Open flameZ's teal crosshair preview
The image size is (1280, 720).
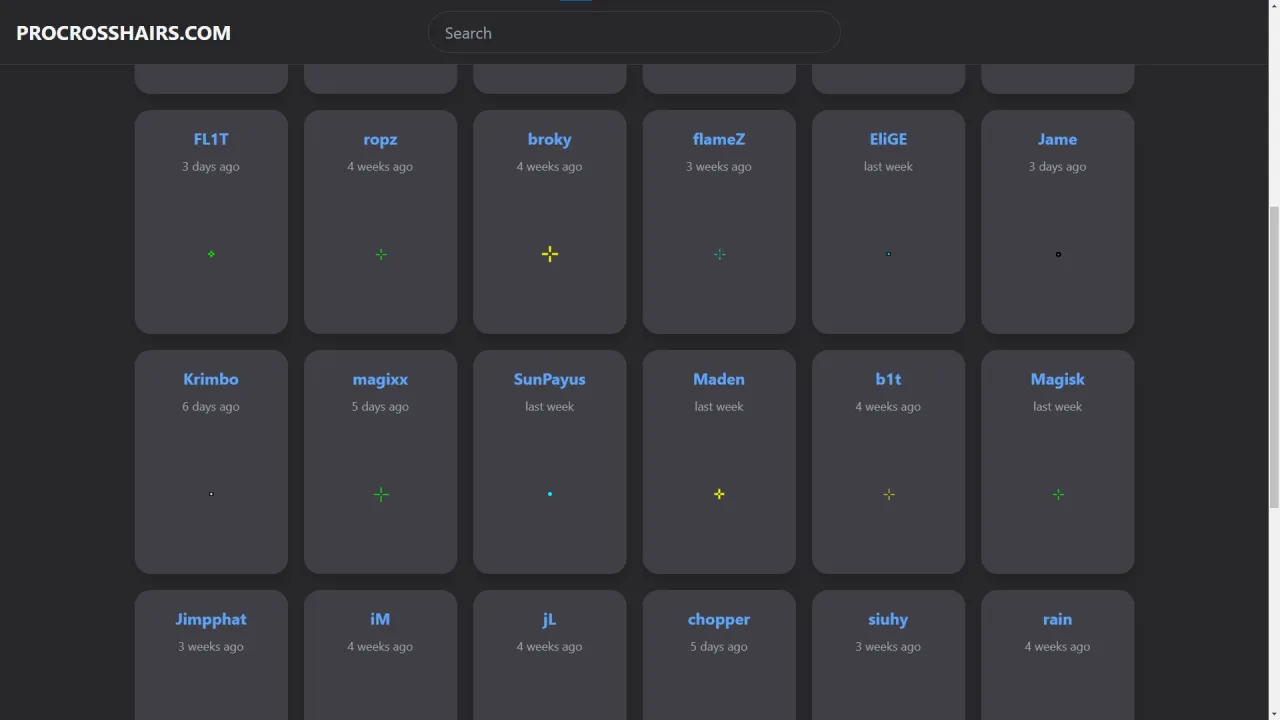(719, 254)
